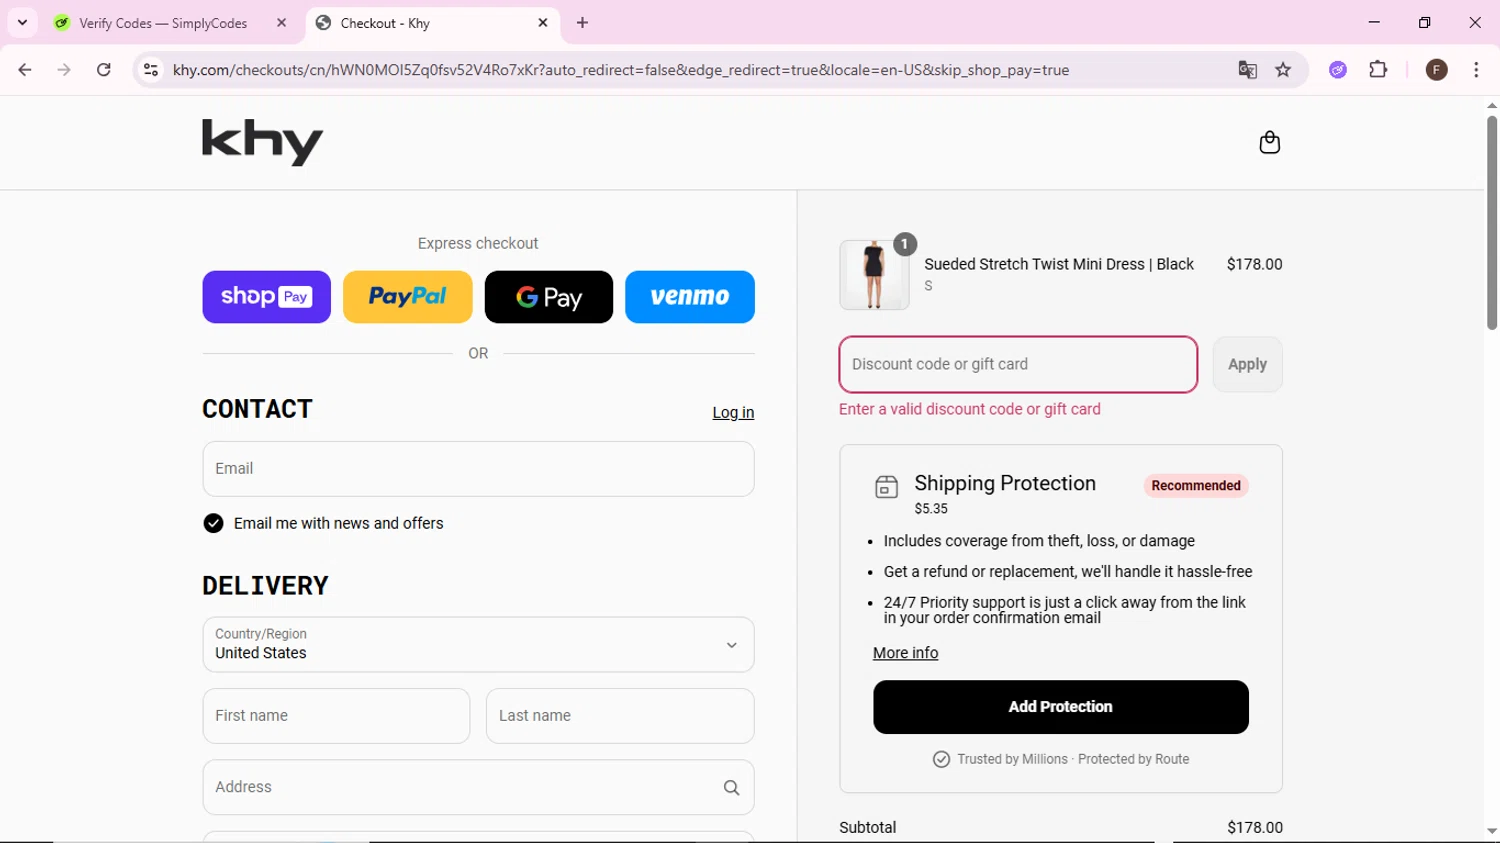The width and height of the screenshot is (1500, 843).
Task: Click the Shipping Protection package icon
Action: 886,487
